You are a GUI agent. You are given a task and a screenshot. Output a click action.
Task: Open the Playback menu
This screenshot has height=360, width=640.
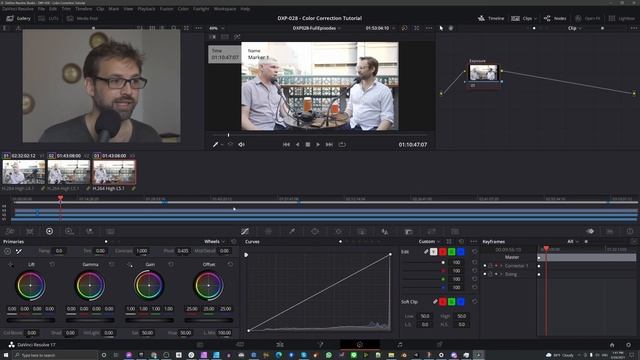(x=146, y=9)
